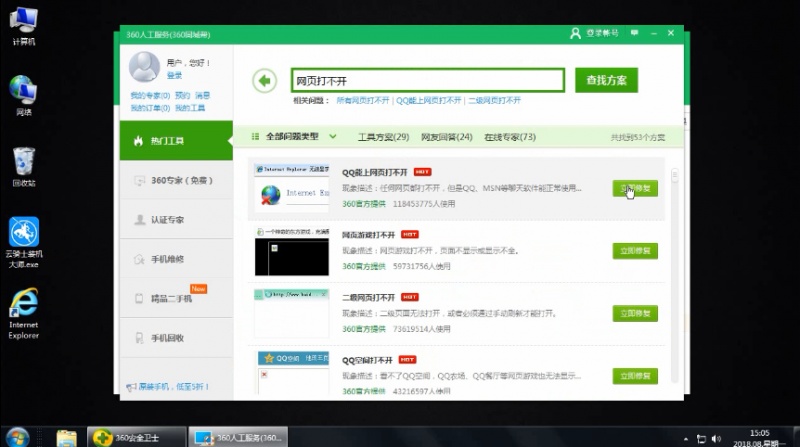The height and width of the screenshot is (447, 800).
Task: Open Internet Explorer desktop icon
Action: click(x=23, y=313)
